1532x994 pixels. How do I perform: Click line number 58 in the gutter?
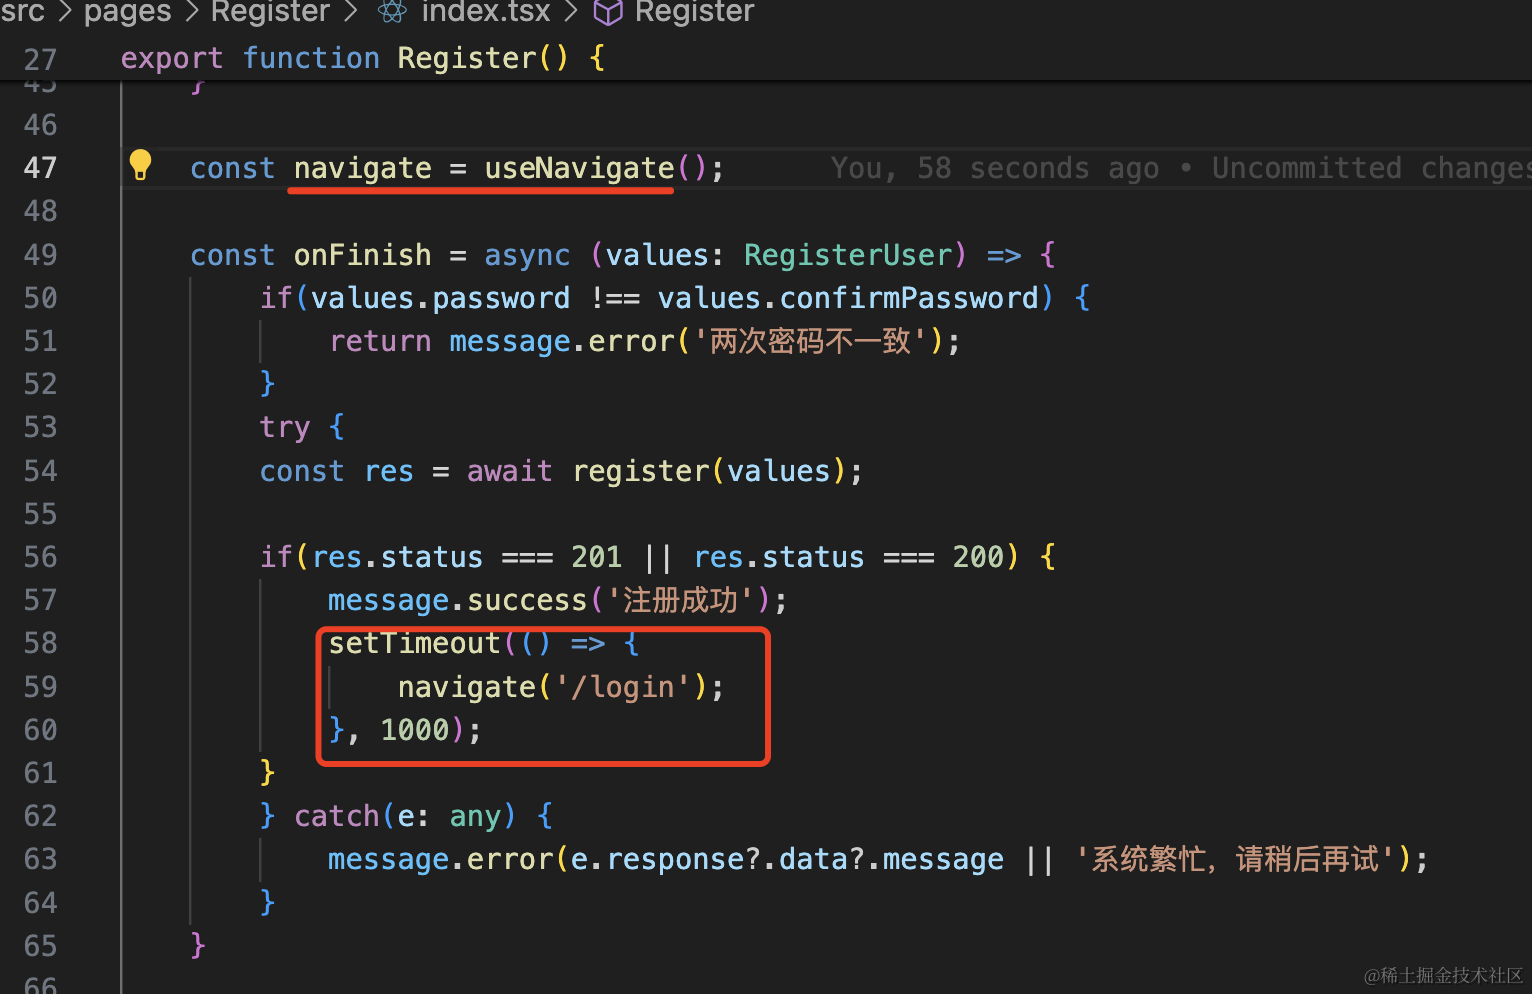point(40,643)
